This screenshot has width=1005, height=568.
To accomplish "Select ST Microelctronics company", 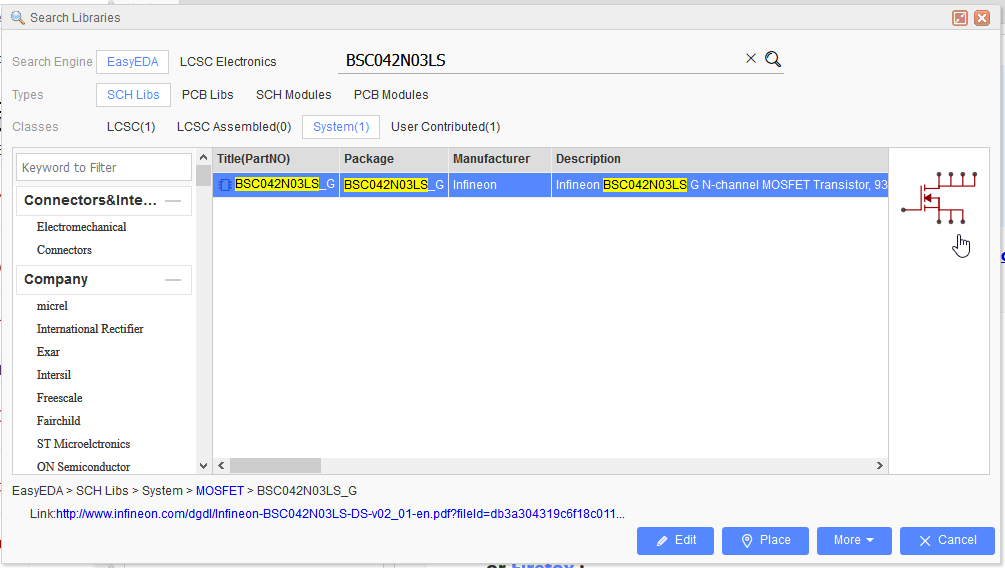I will coord(83,444).
